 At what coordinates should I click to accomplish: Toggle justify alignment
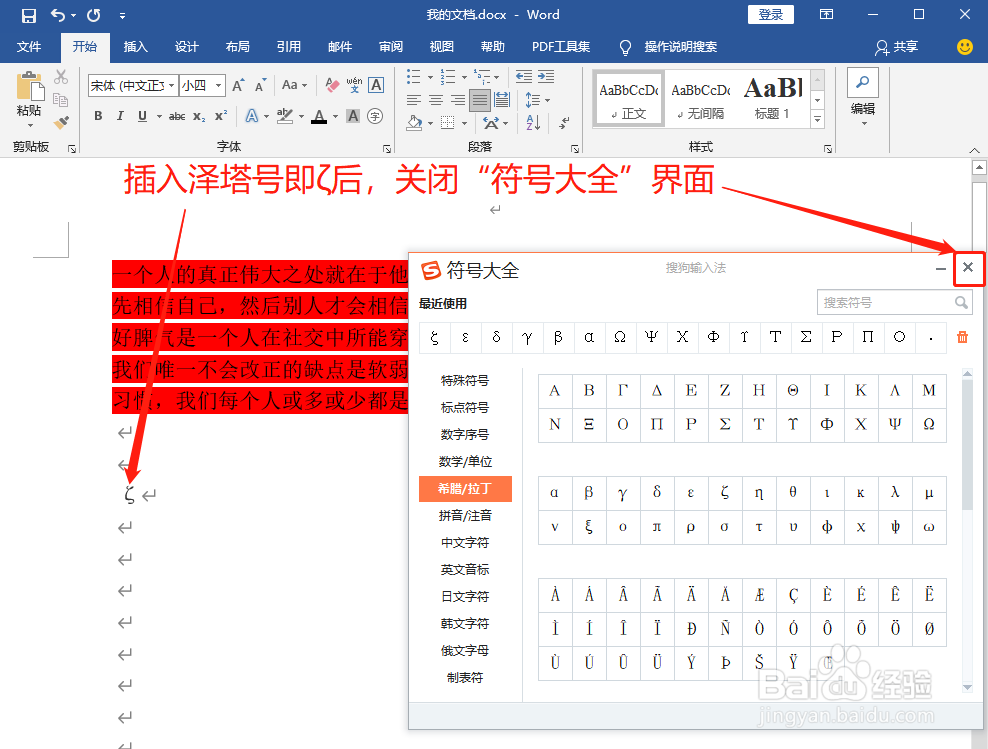click(480, 100)
